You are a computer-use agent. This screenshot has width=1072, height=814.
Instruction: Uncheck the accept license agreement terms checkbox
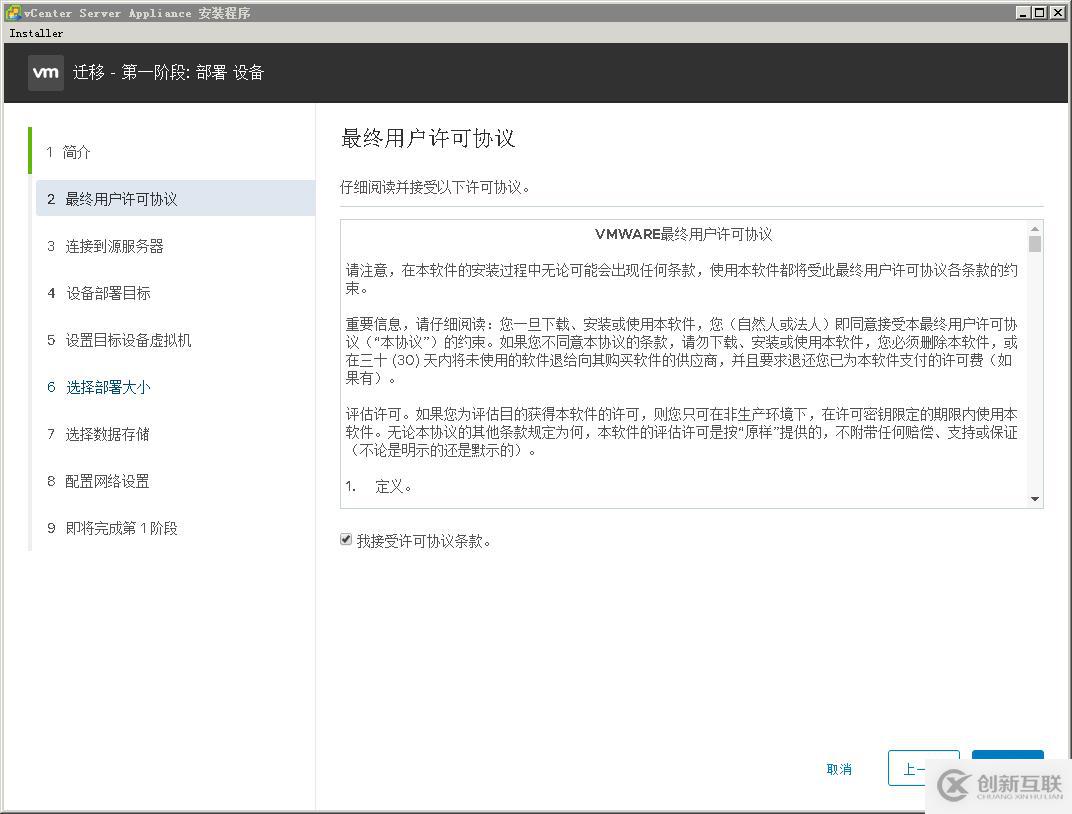(346, 540)
